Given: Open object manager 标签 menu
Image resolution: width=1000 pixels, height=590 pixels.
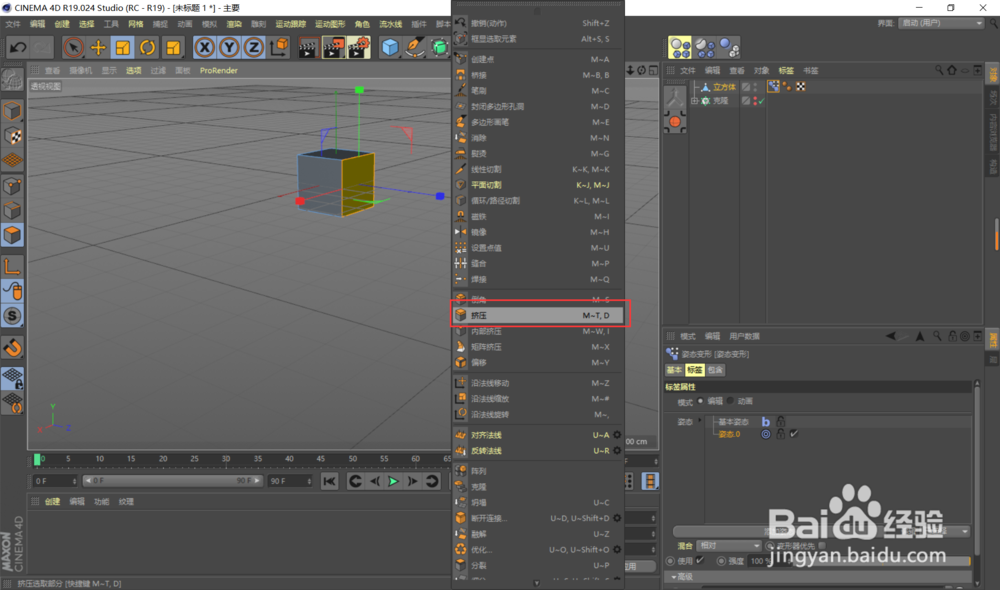Looking at the screenshot, I should point(786,71).
